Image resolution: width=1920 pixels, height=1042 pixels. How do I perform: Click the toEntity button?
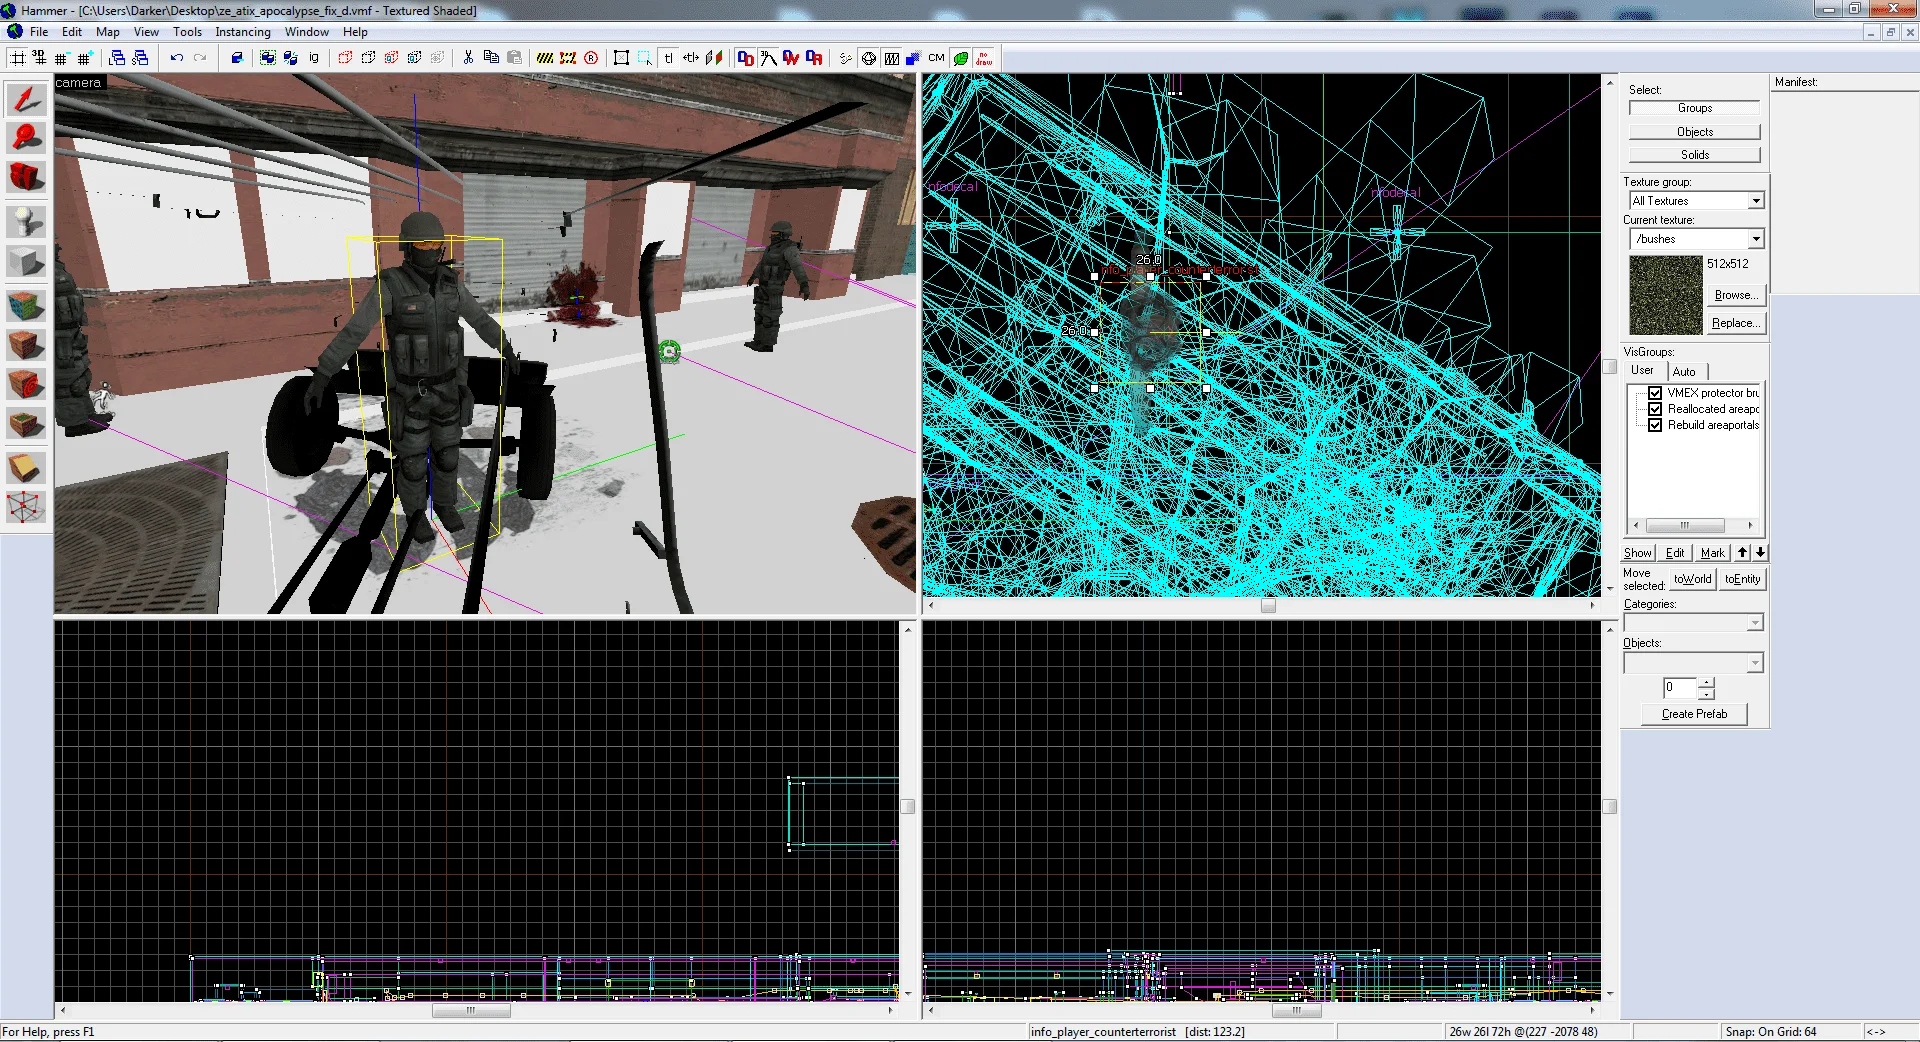[1742, 579]
